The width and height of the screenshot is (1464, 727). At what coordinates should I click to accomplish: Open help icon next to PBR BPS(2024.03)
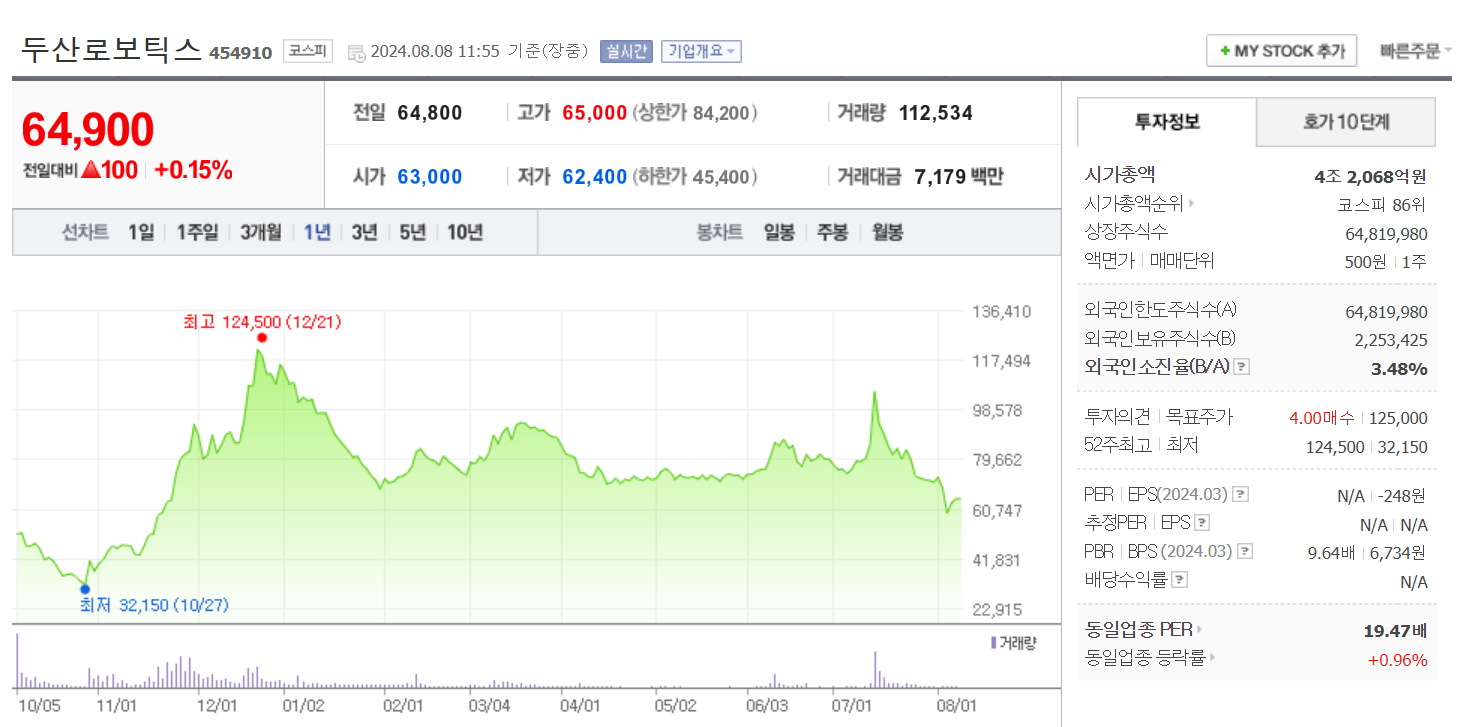click(1245, 551)
